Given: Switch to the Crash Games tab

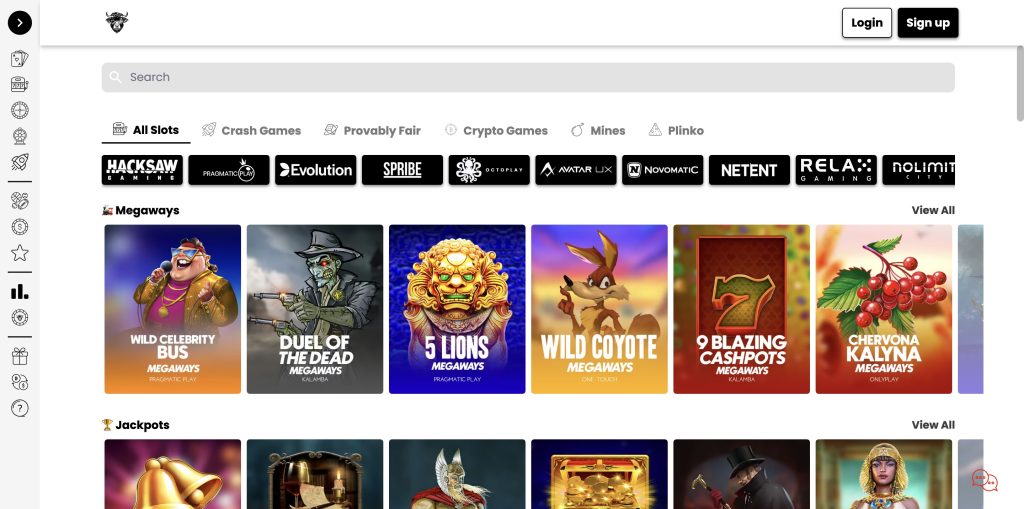Looking at the screenshot, I should coord(251,130).
